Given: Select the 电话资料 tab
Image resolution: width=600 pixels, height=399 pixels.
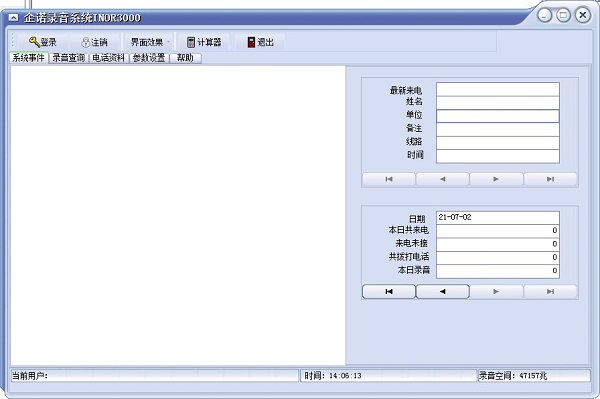Looking at the screenshot, I should (109, 58).
